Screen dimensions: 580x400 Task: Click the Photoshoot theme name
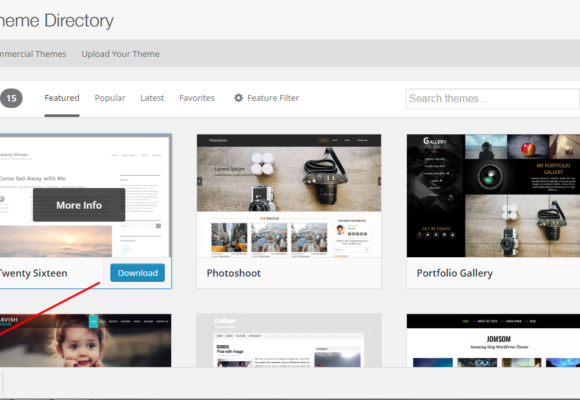coord(234,273)
